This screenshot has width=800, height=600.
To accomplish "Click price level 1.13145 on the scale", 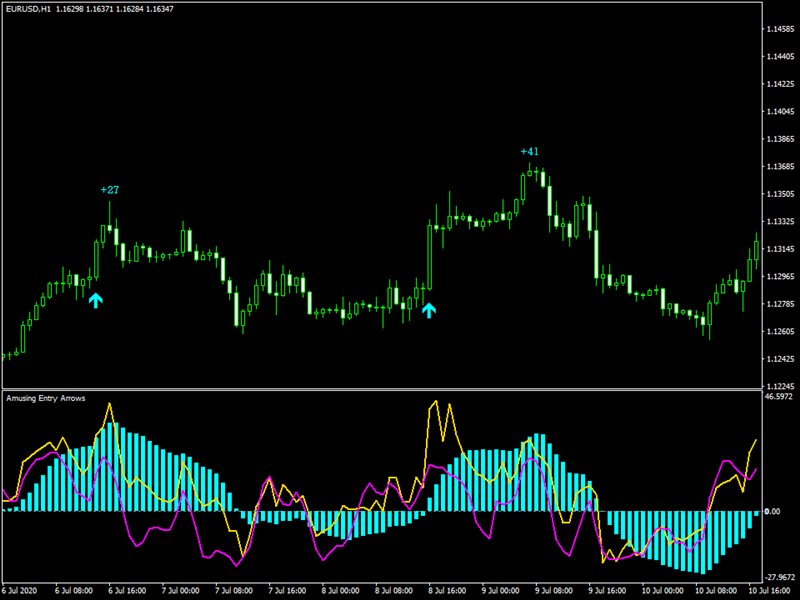I will tap(781, 249).
